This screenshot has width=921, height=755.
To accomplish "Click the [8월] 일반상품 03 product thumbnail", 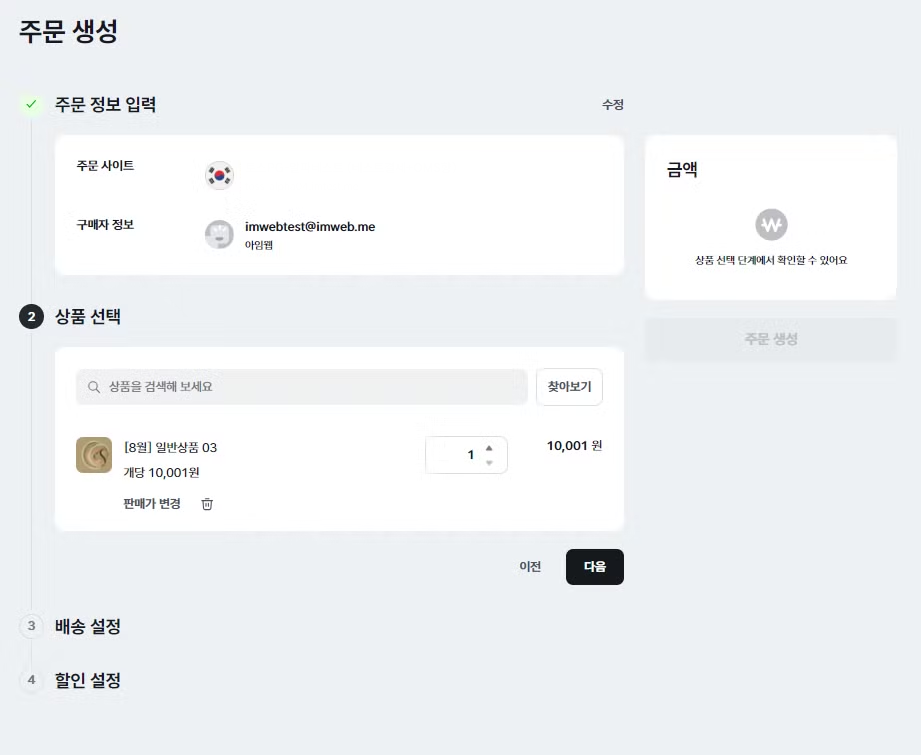I will (x=94, y=455).
